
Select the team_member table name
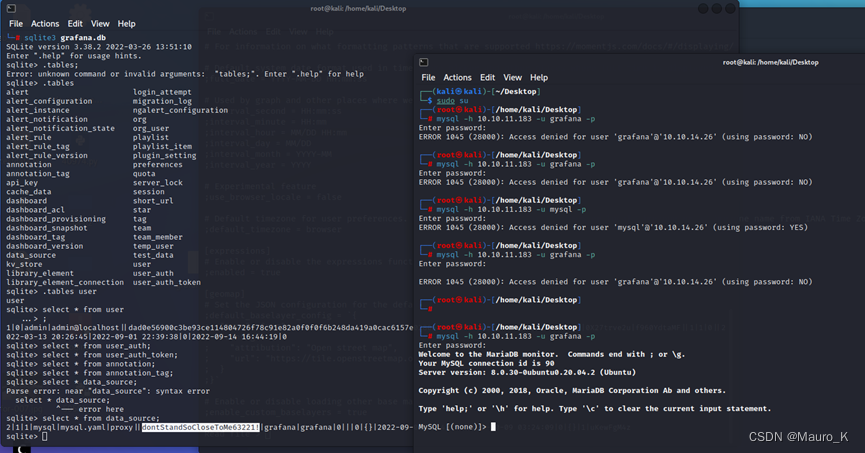tap(157, 237)
